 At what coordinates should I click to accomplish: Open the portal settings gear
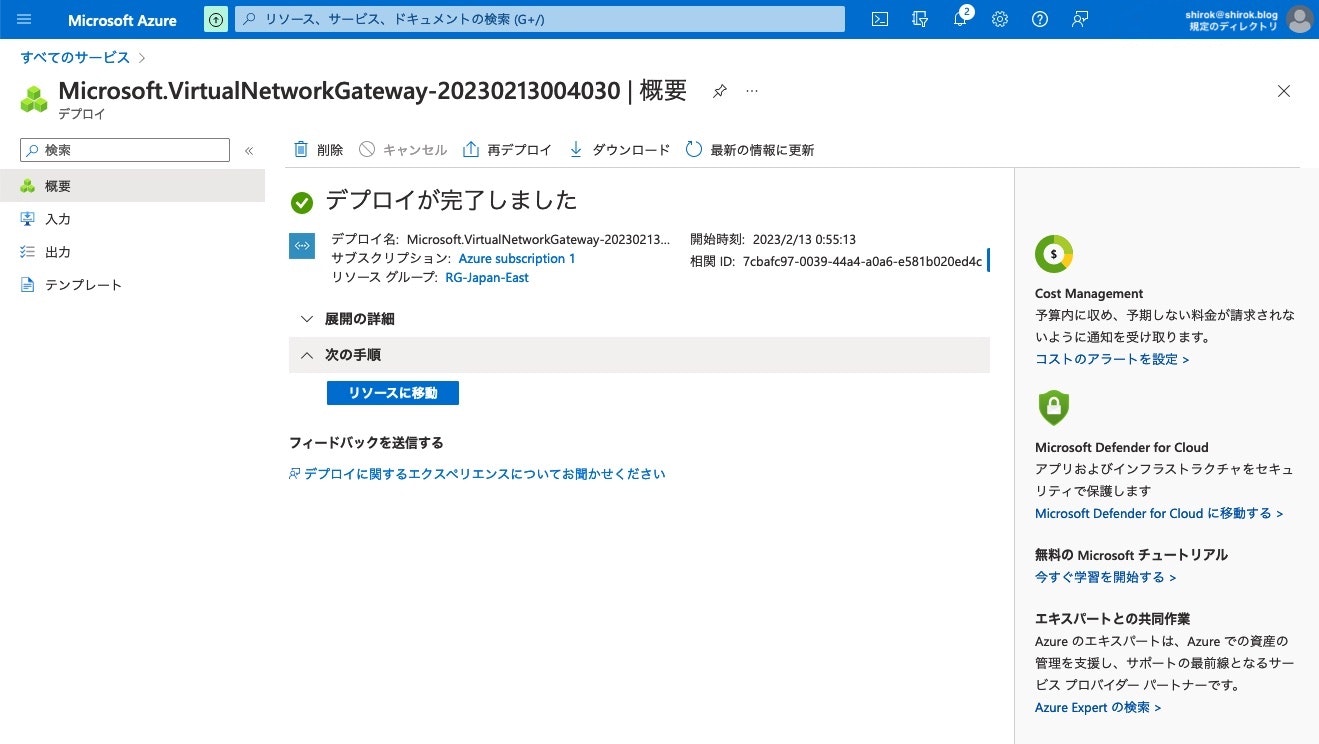click(1000, 19)
